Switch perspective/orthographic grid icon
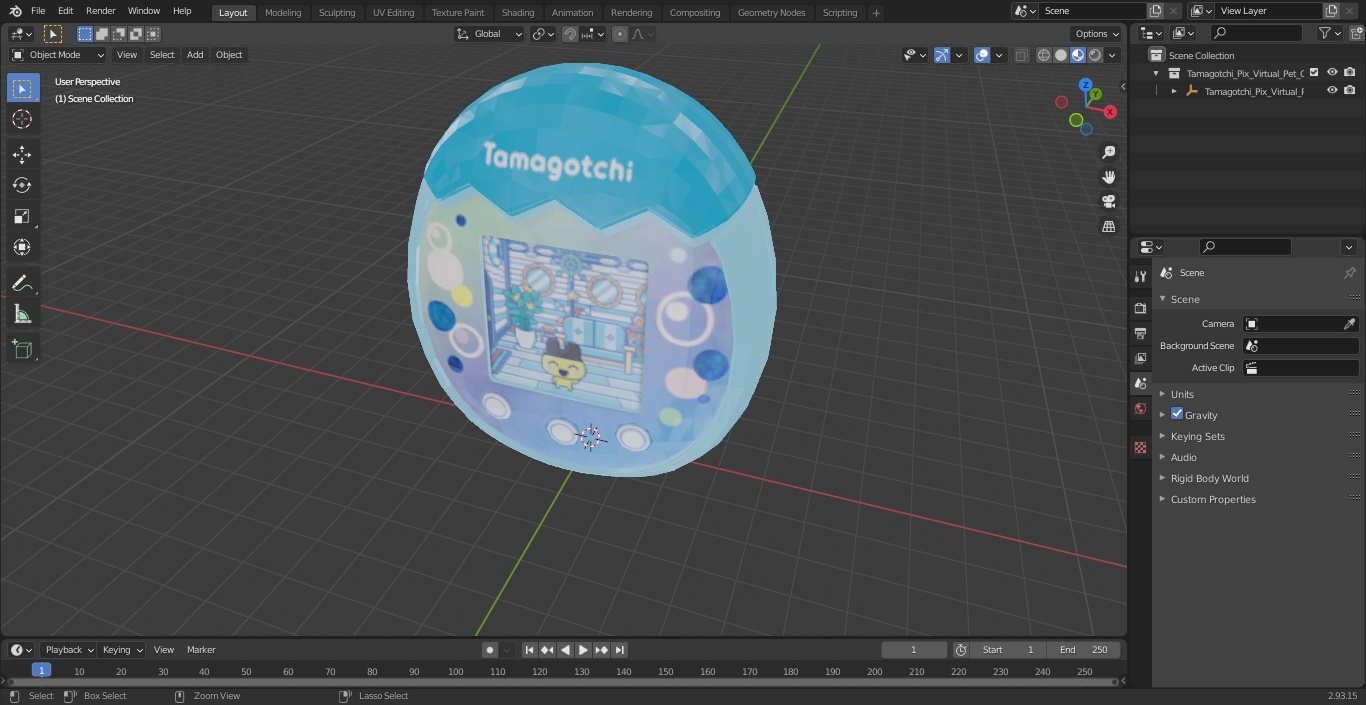 click(x=1108, y=227)
